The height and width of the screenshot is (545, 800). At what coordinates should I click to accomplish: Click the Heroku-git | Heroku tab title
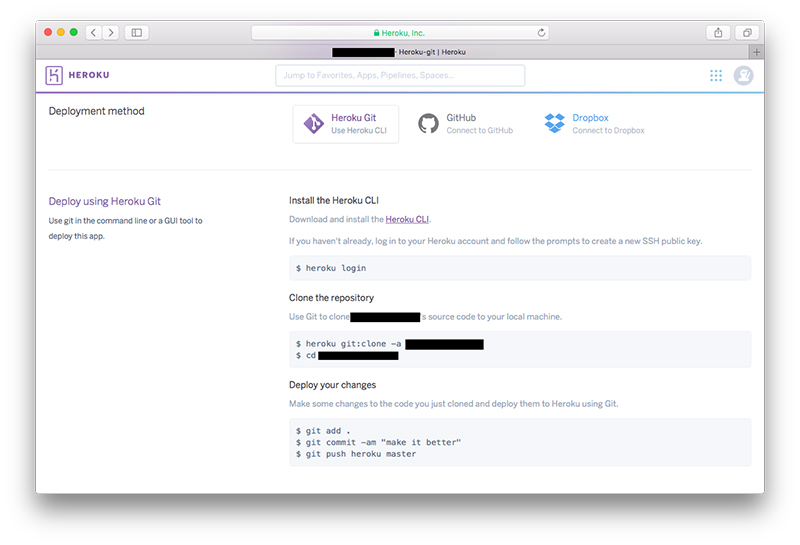point(432,52)
